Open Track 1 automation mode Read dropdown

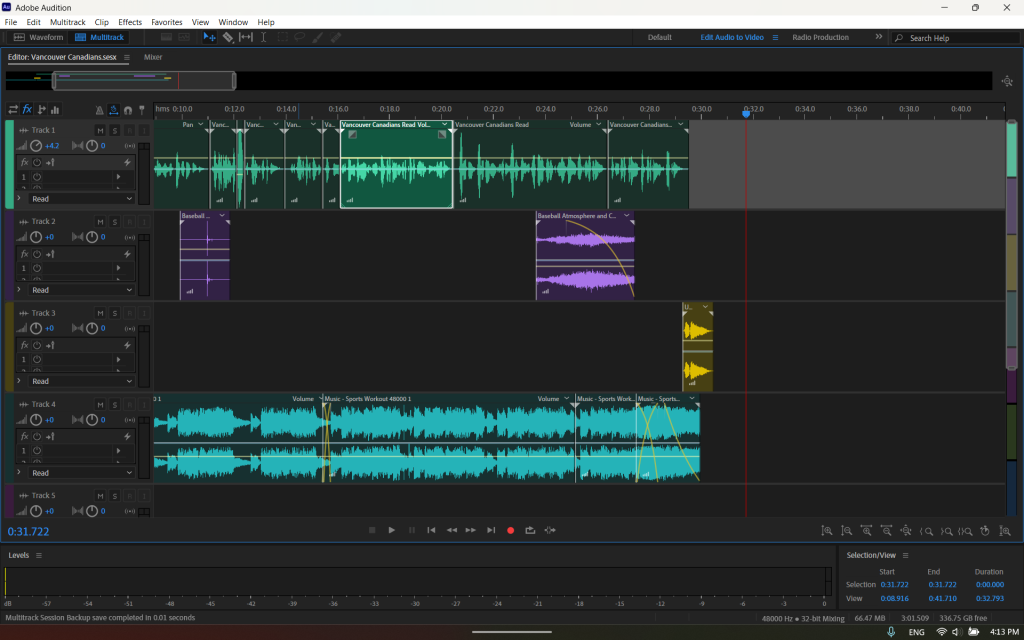[x=80, y=199]
